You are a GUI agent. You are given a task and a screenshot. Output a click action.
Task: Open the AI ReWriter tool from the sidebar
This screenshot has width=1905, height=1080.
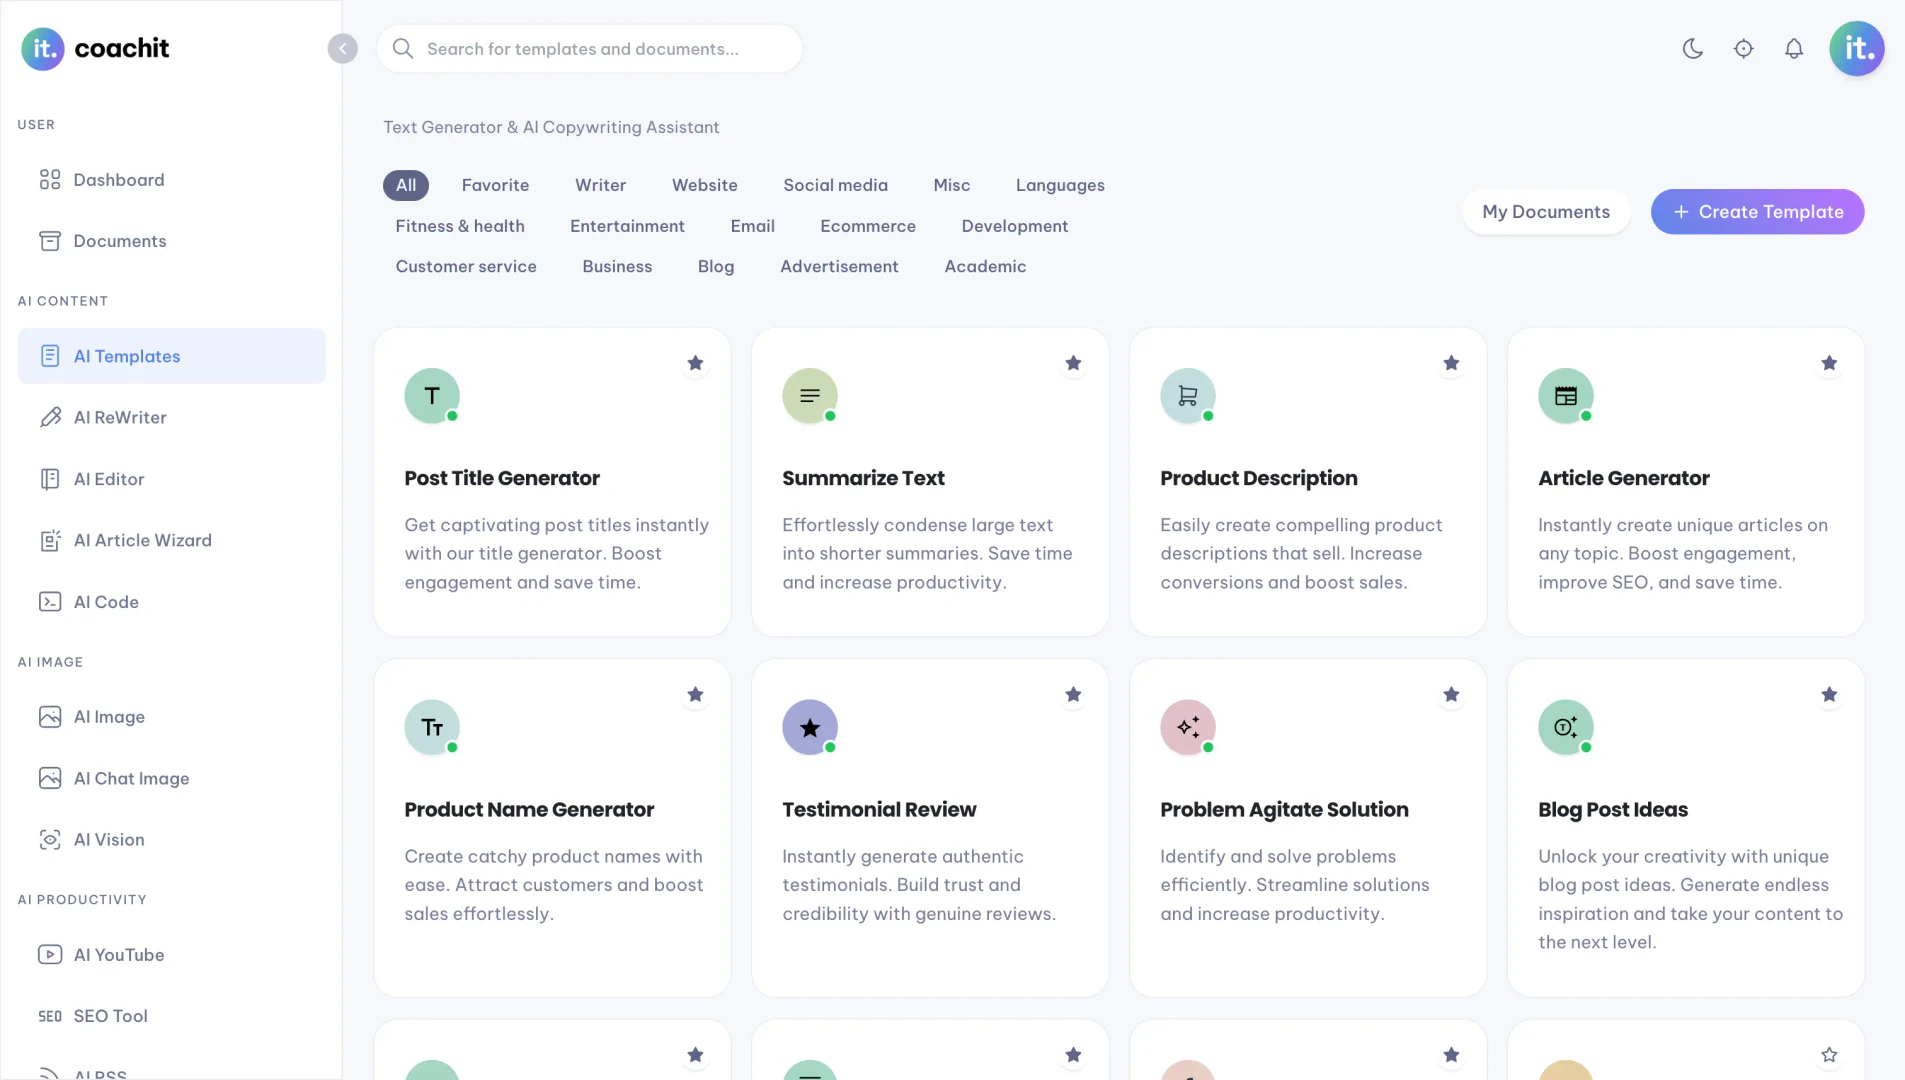click(120, 417)
